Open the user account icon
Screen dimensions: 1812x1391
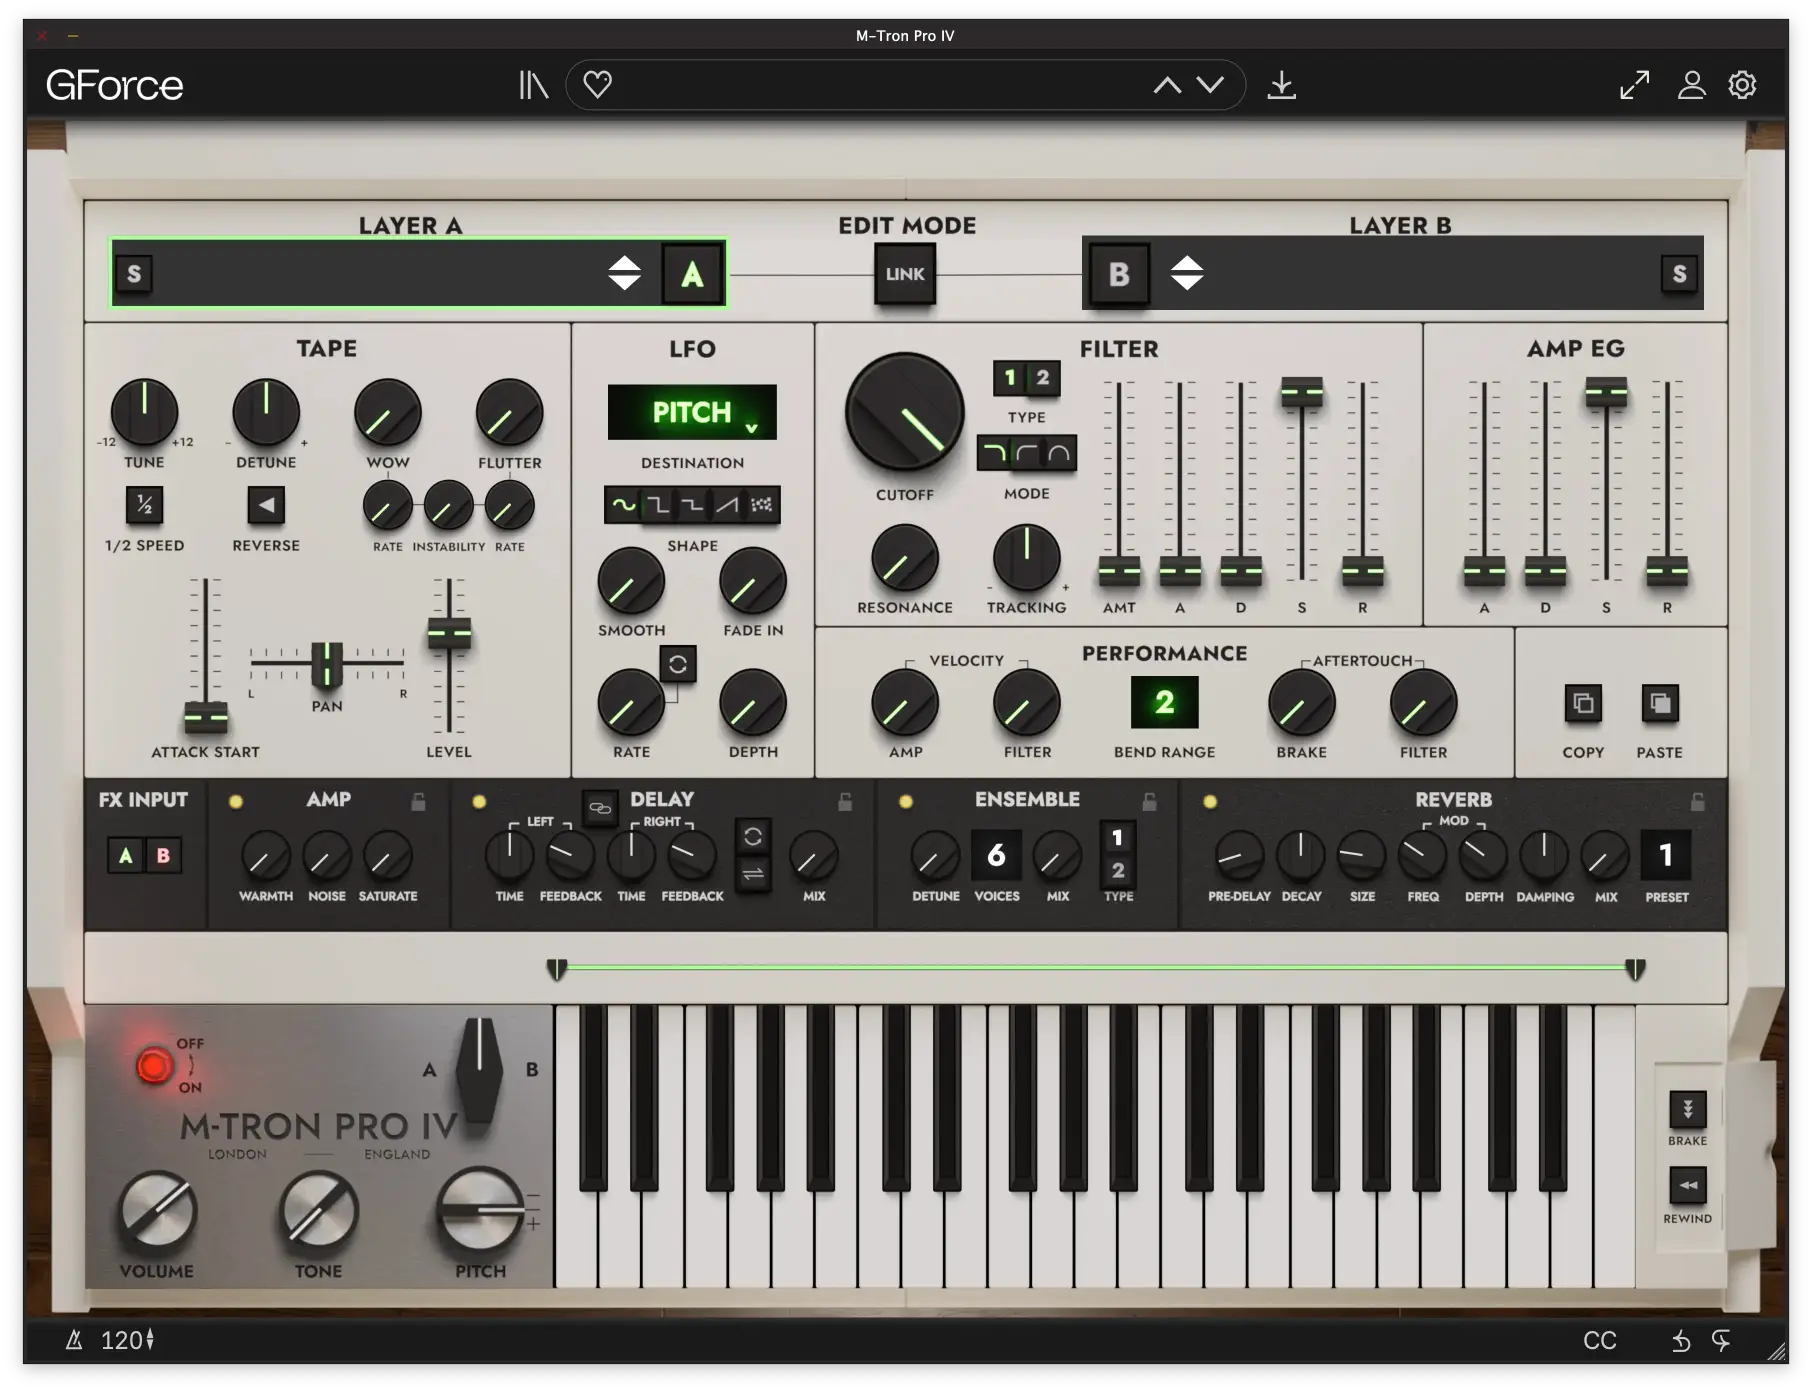pyautogui.click(x=1691, y=85)
